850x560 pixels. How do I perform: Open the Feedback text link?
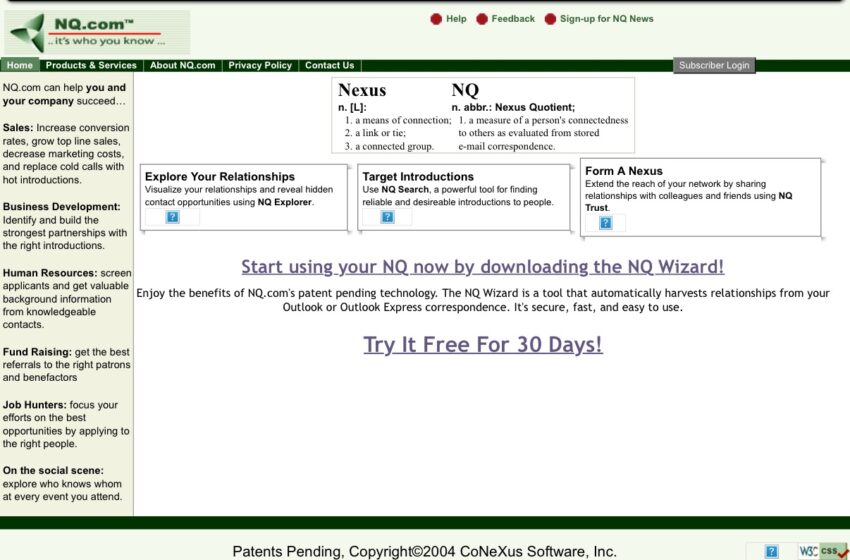coord(513,19)
